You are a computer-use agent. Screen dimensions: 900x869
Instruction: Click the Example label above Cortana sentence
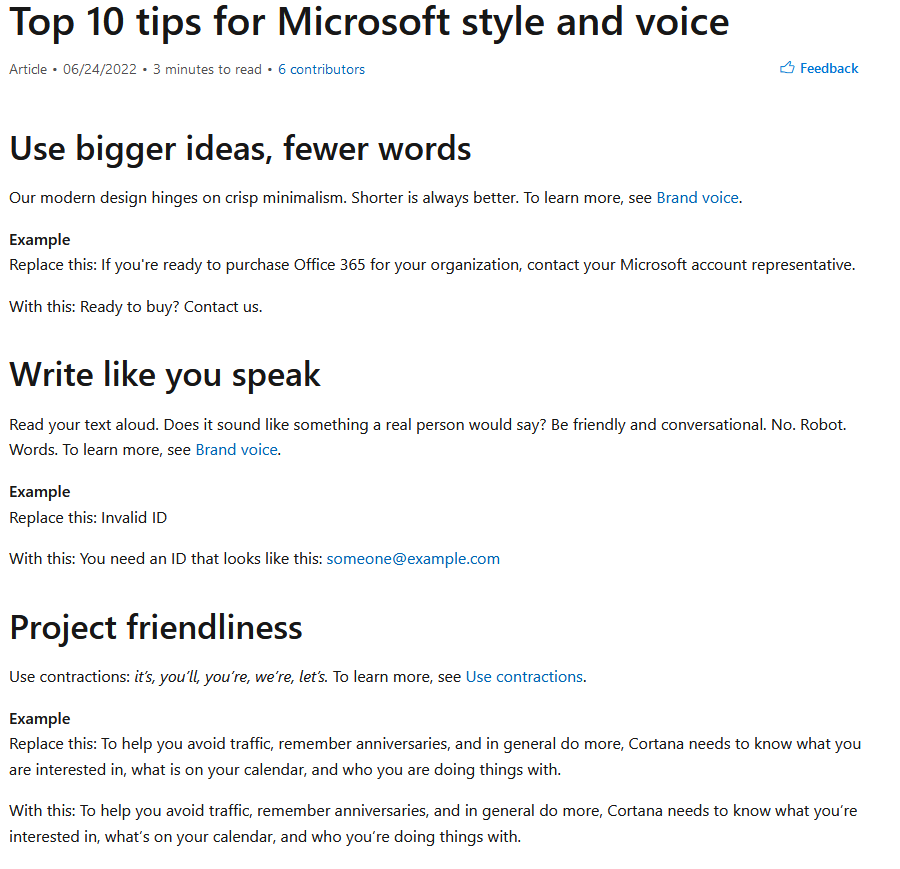click(x=40, y=719)
